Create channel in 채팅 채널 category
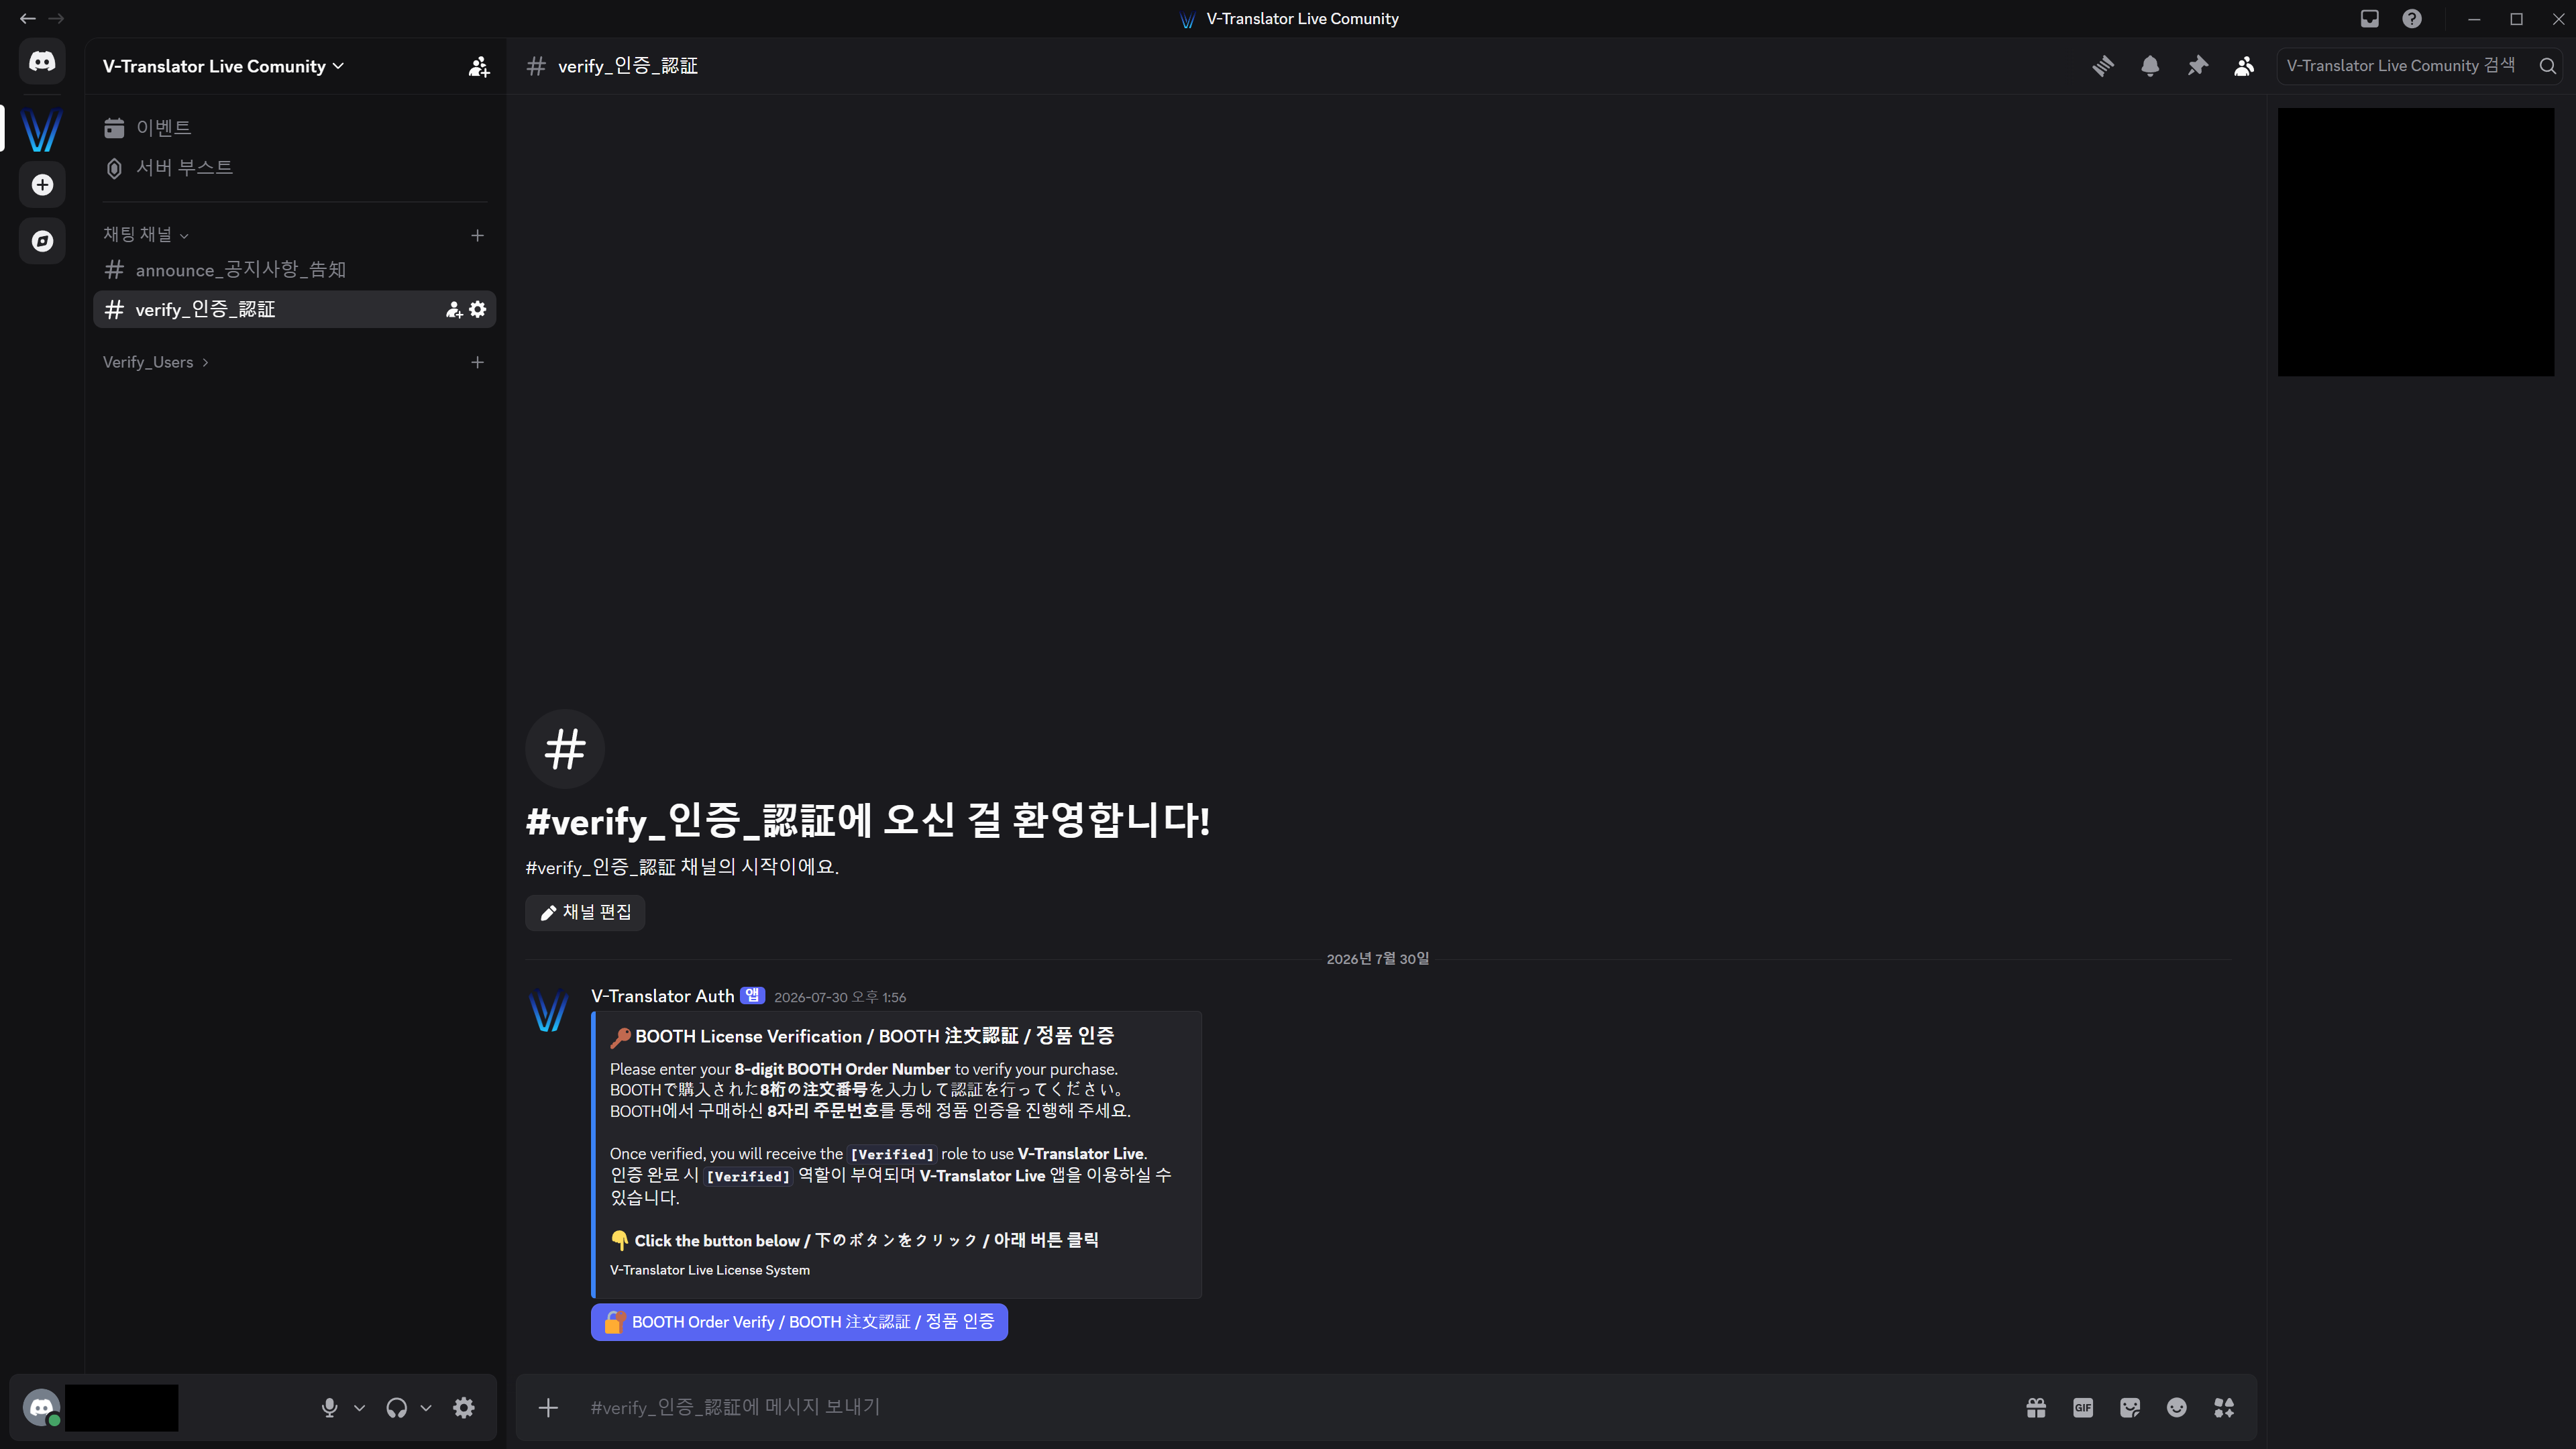This screenshot has height=1449, width=2576. click(x=478, y=236)
